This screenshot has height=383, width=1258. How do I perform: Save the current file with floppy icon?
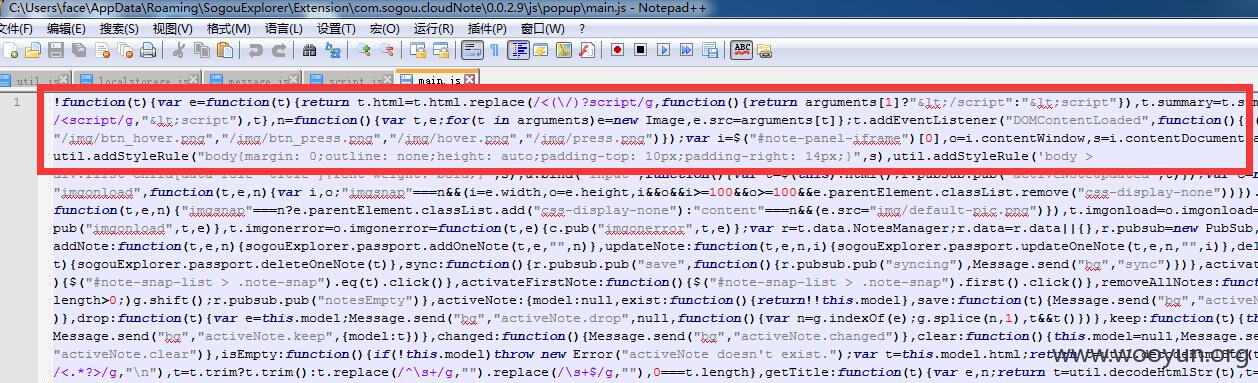tap(56, 50)
